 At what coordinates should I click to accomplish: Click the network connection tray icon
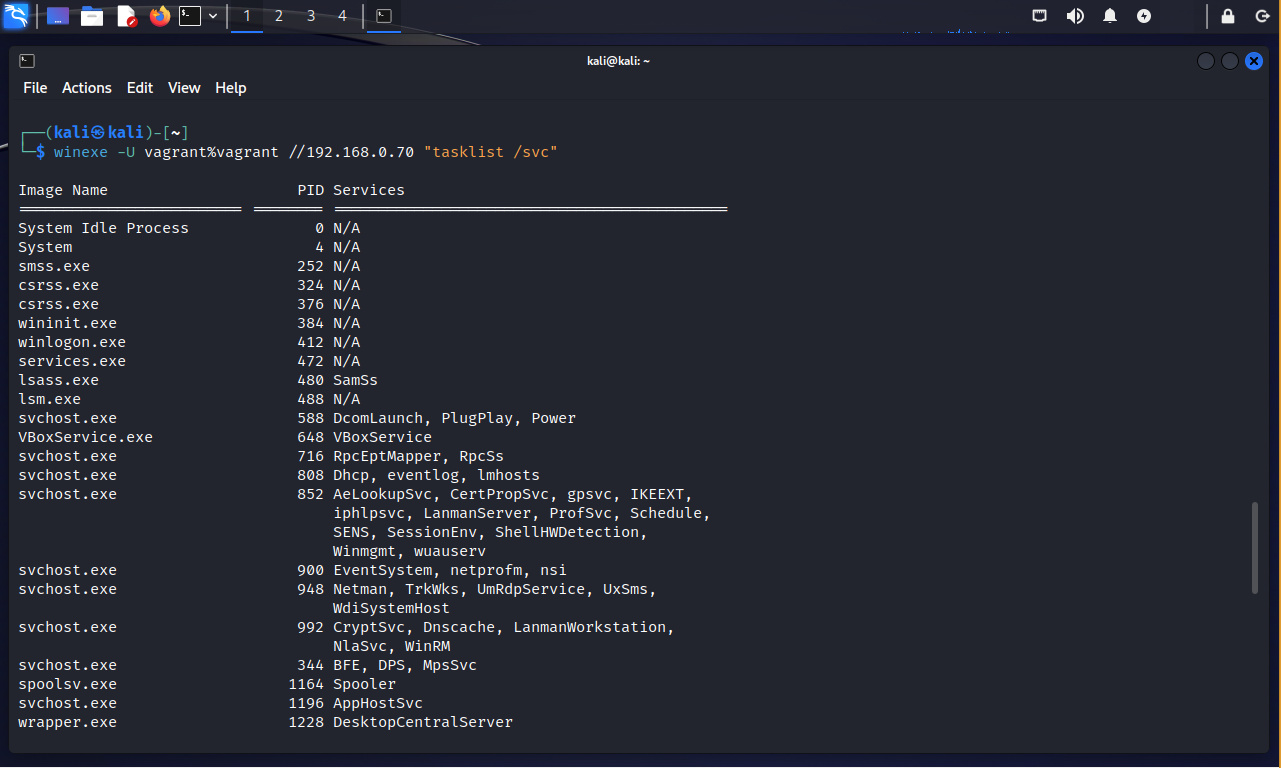tap(1040, 16)
